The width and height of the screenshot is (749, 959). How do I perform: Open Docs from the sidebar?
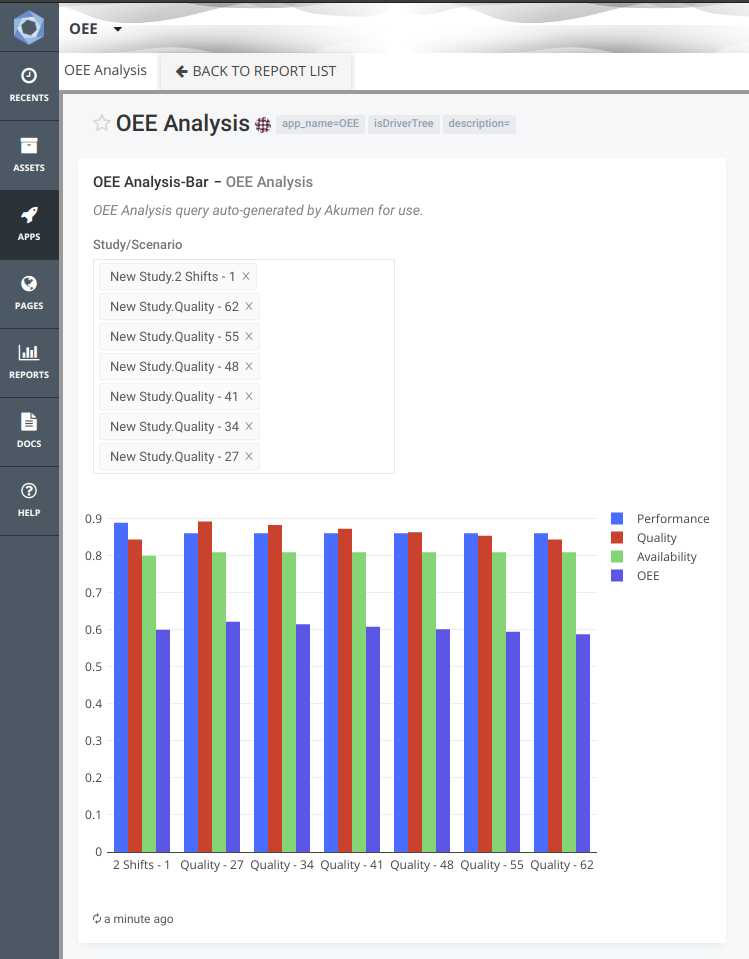click(x=29, y=430)
